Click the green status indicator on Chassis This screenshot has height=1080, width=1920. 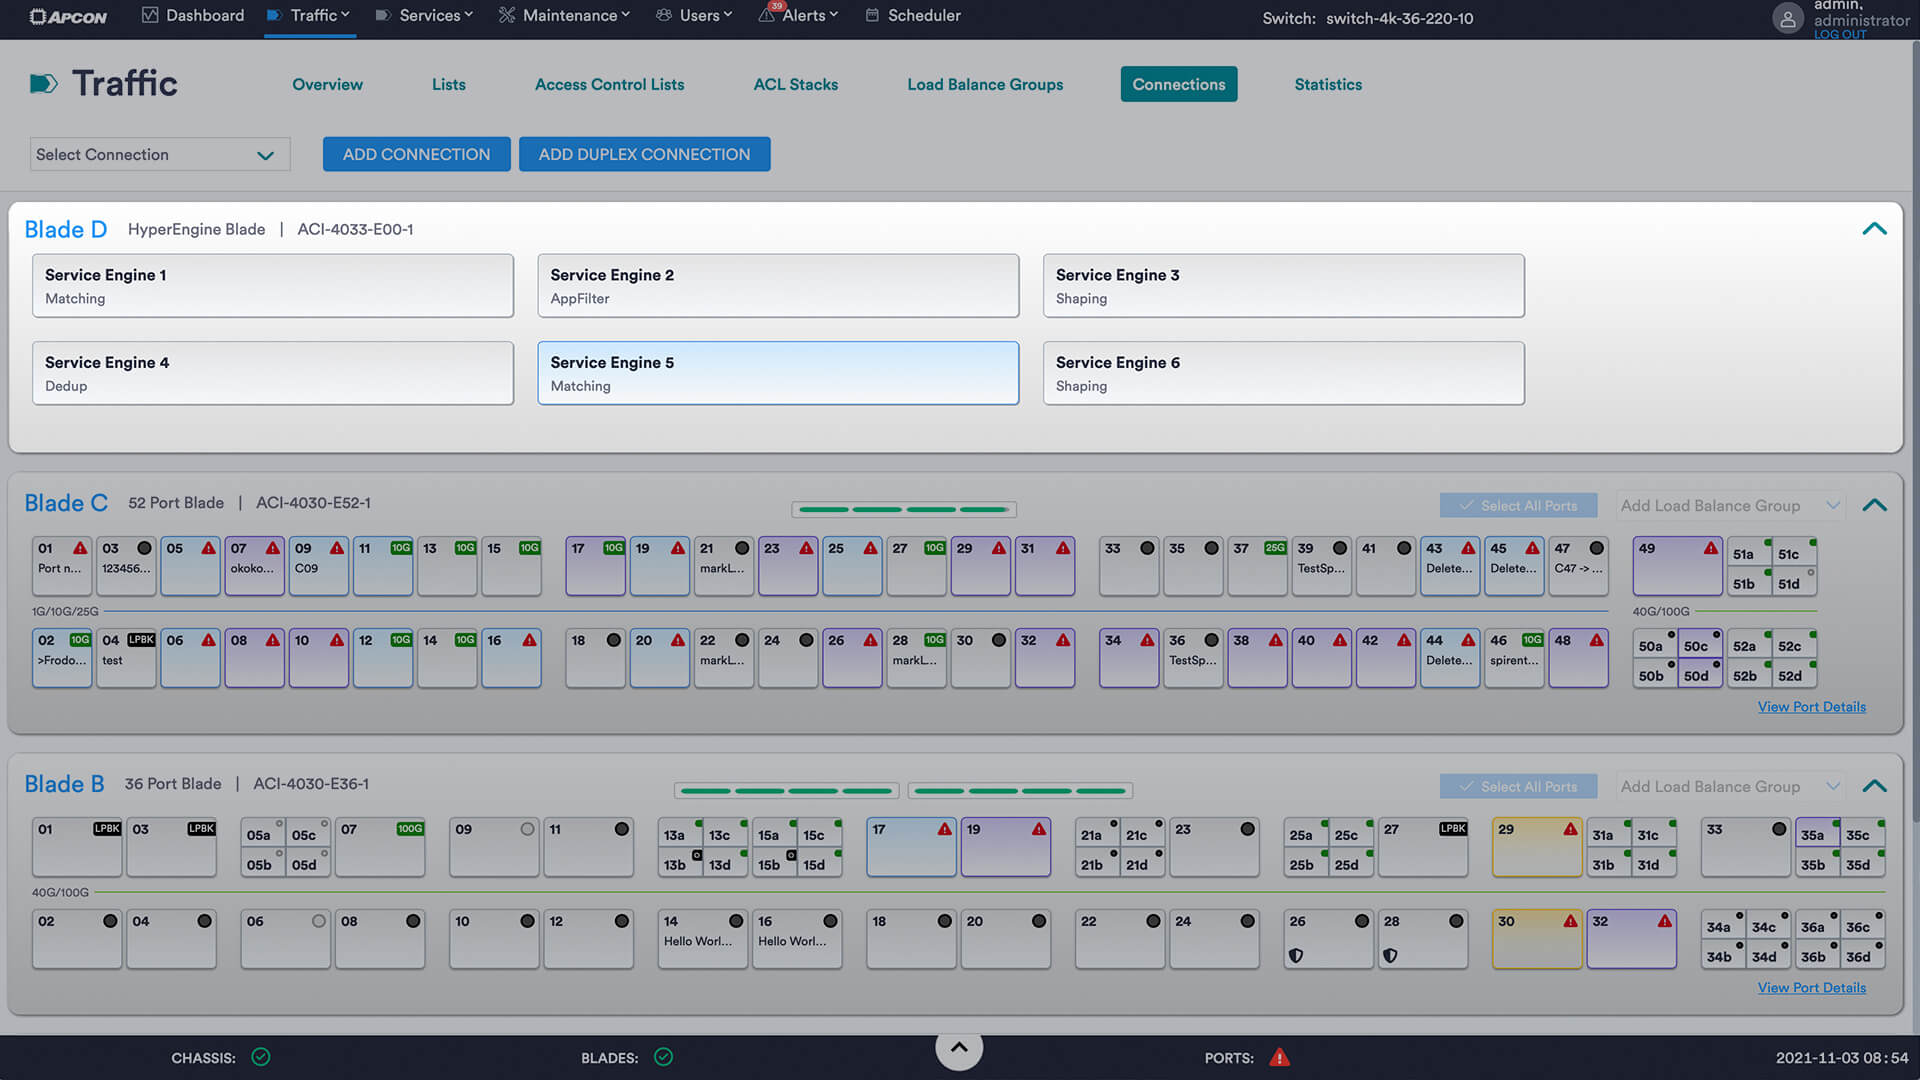point(260,1056)
